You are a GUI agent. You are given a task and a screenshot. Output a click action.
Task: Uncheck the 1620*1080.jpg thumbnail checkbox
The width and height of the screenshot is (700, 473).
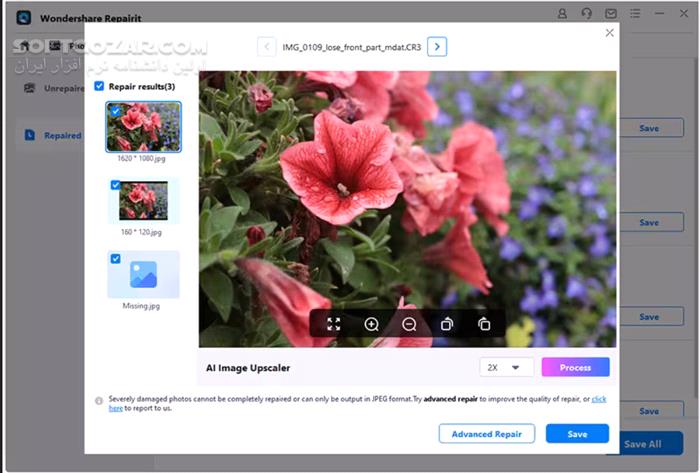pyautogui.click(x=115, y=111)
